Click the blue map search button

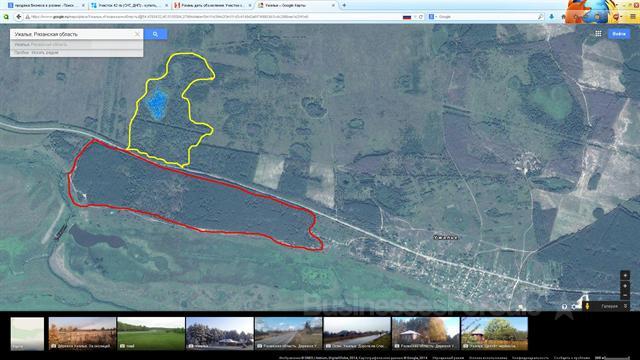pos(156,34)
